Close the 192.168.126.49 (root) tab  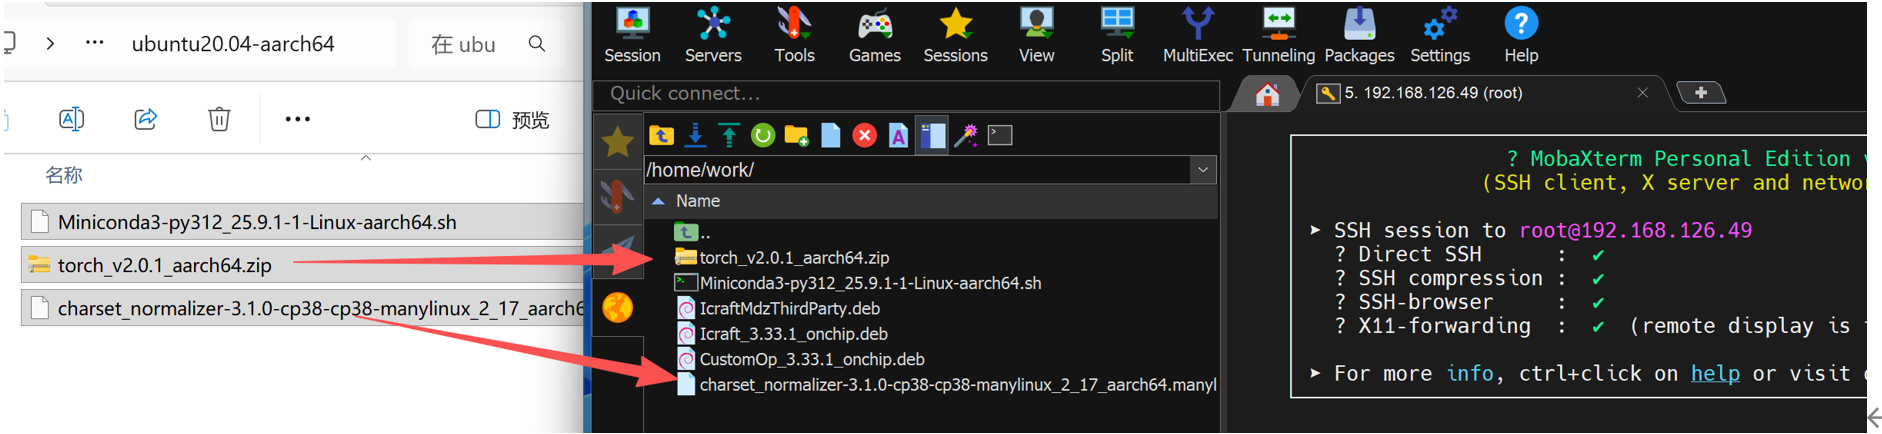[1642, 93]
